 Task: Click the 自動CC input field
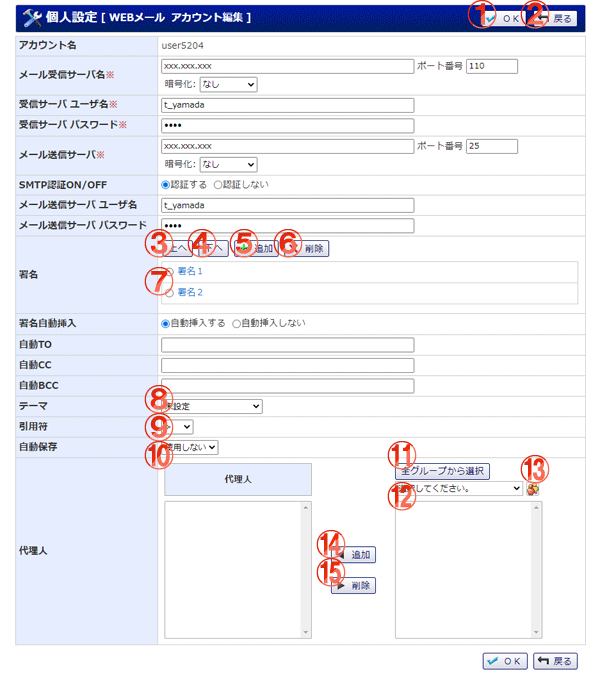[287, 365]
